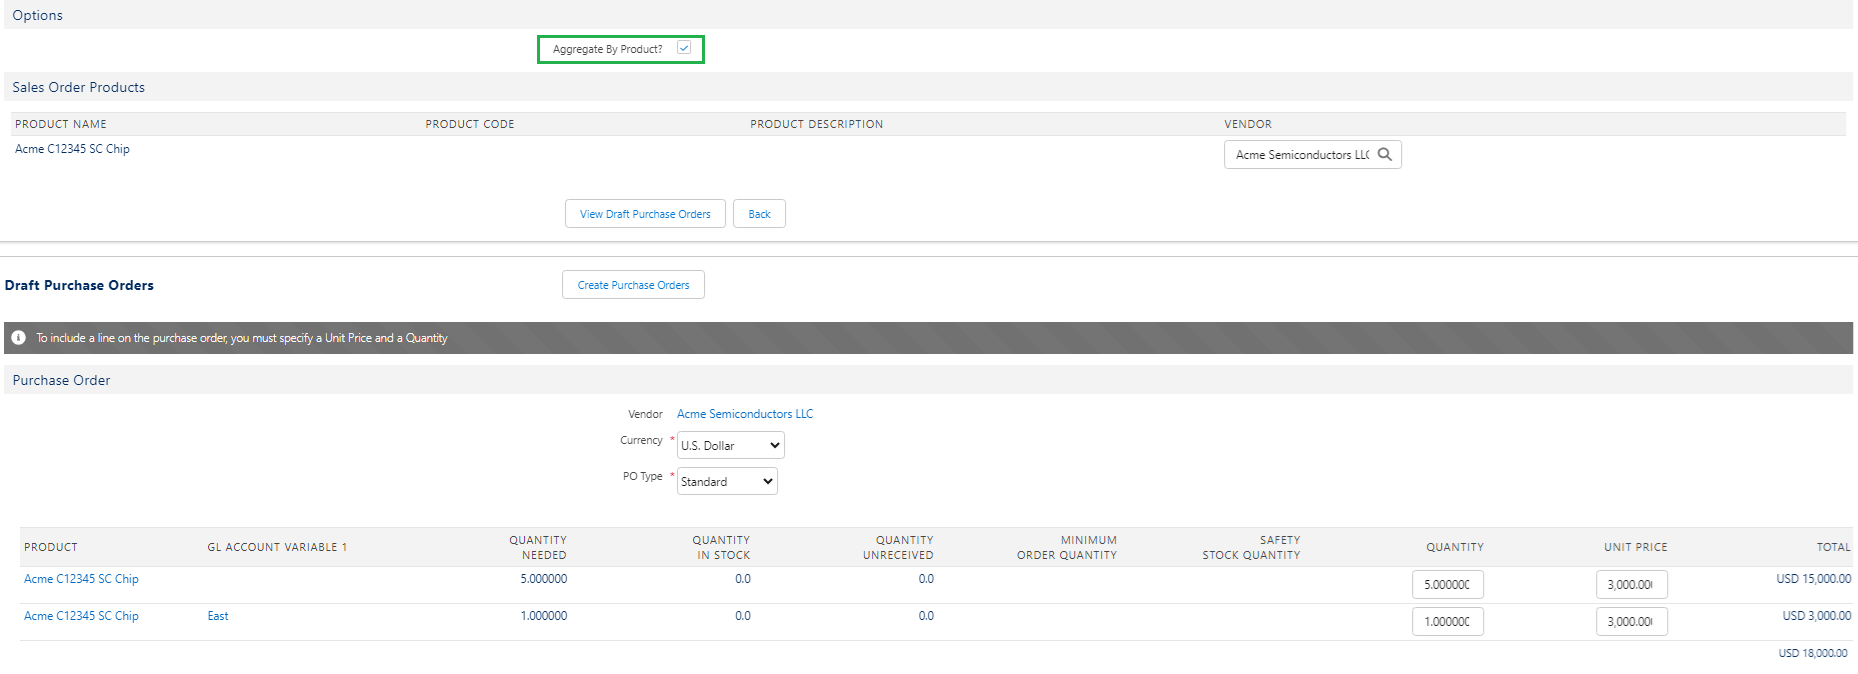This screenshot has width=1858, height=674.
Task: Click the vendor lookup magnifier icon
Action: pos(1385,154)
